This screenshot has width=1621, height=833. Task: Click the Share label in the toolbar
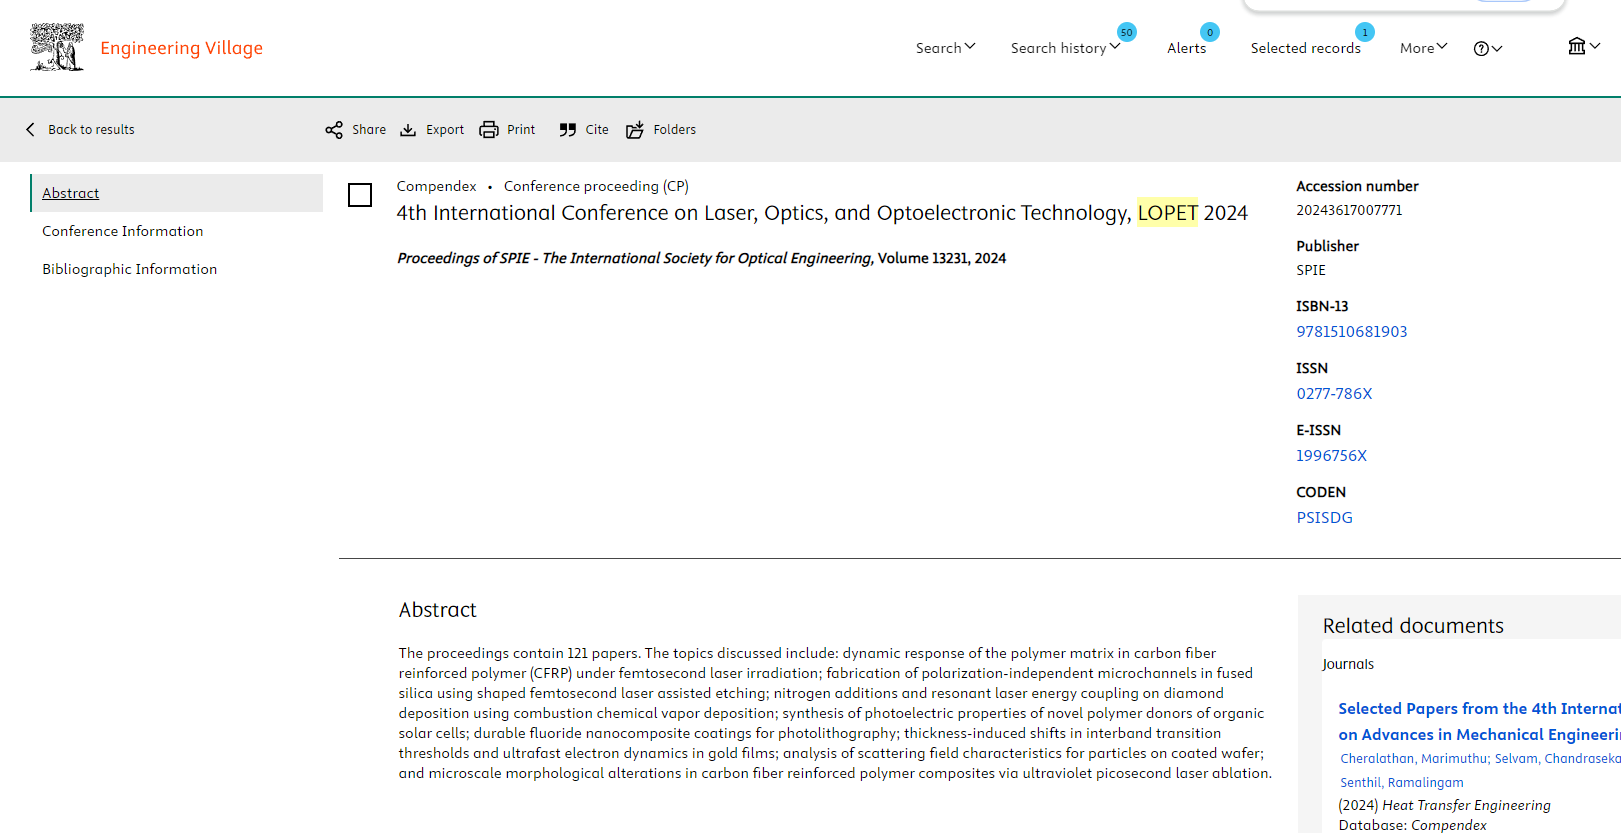pyautogui.click(x=369, y=130)
